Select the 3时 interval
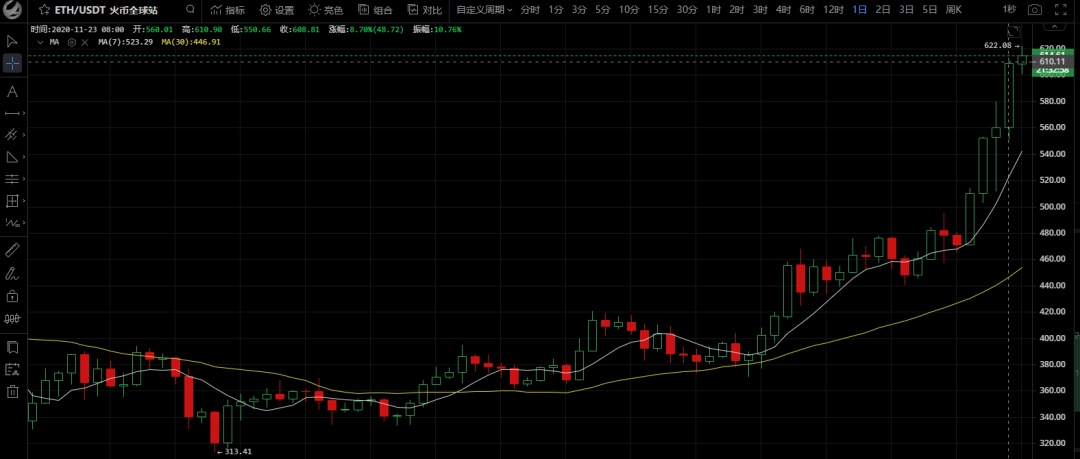 pyautogui.click(x=760, y=10)
